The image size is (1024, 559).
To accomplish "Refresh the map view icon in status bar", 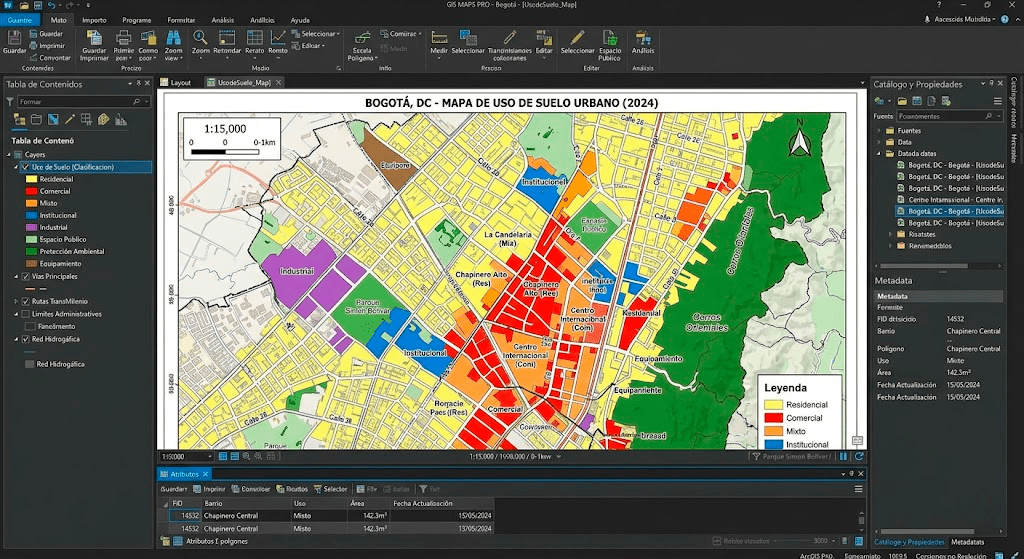I will click(x=859, y=456).
